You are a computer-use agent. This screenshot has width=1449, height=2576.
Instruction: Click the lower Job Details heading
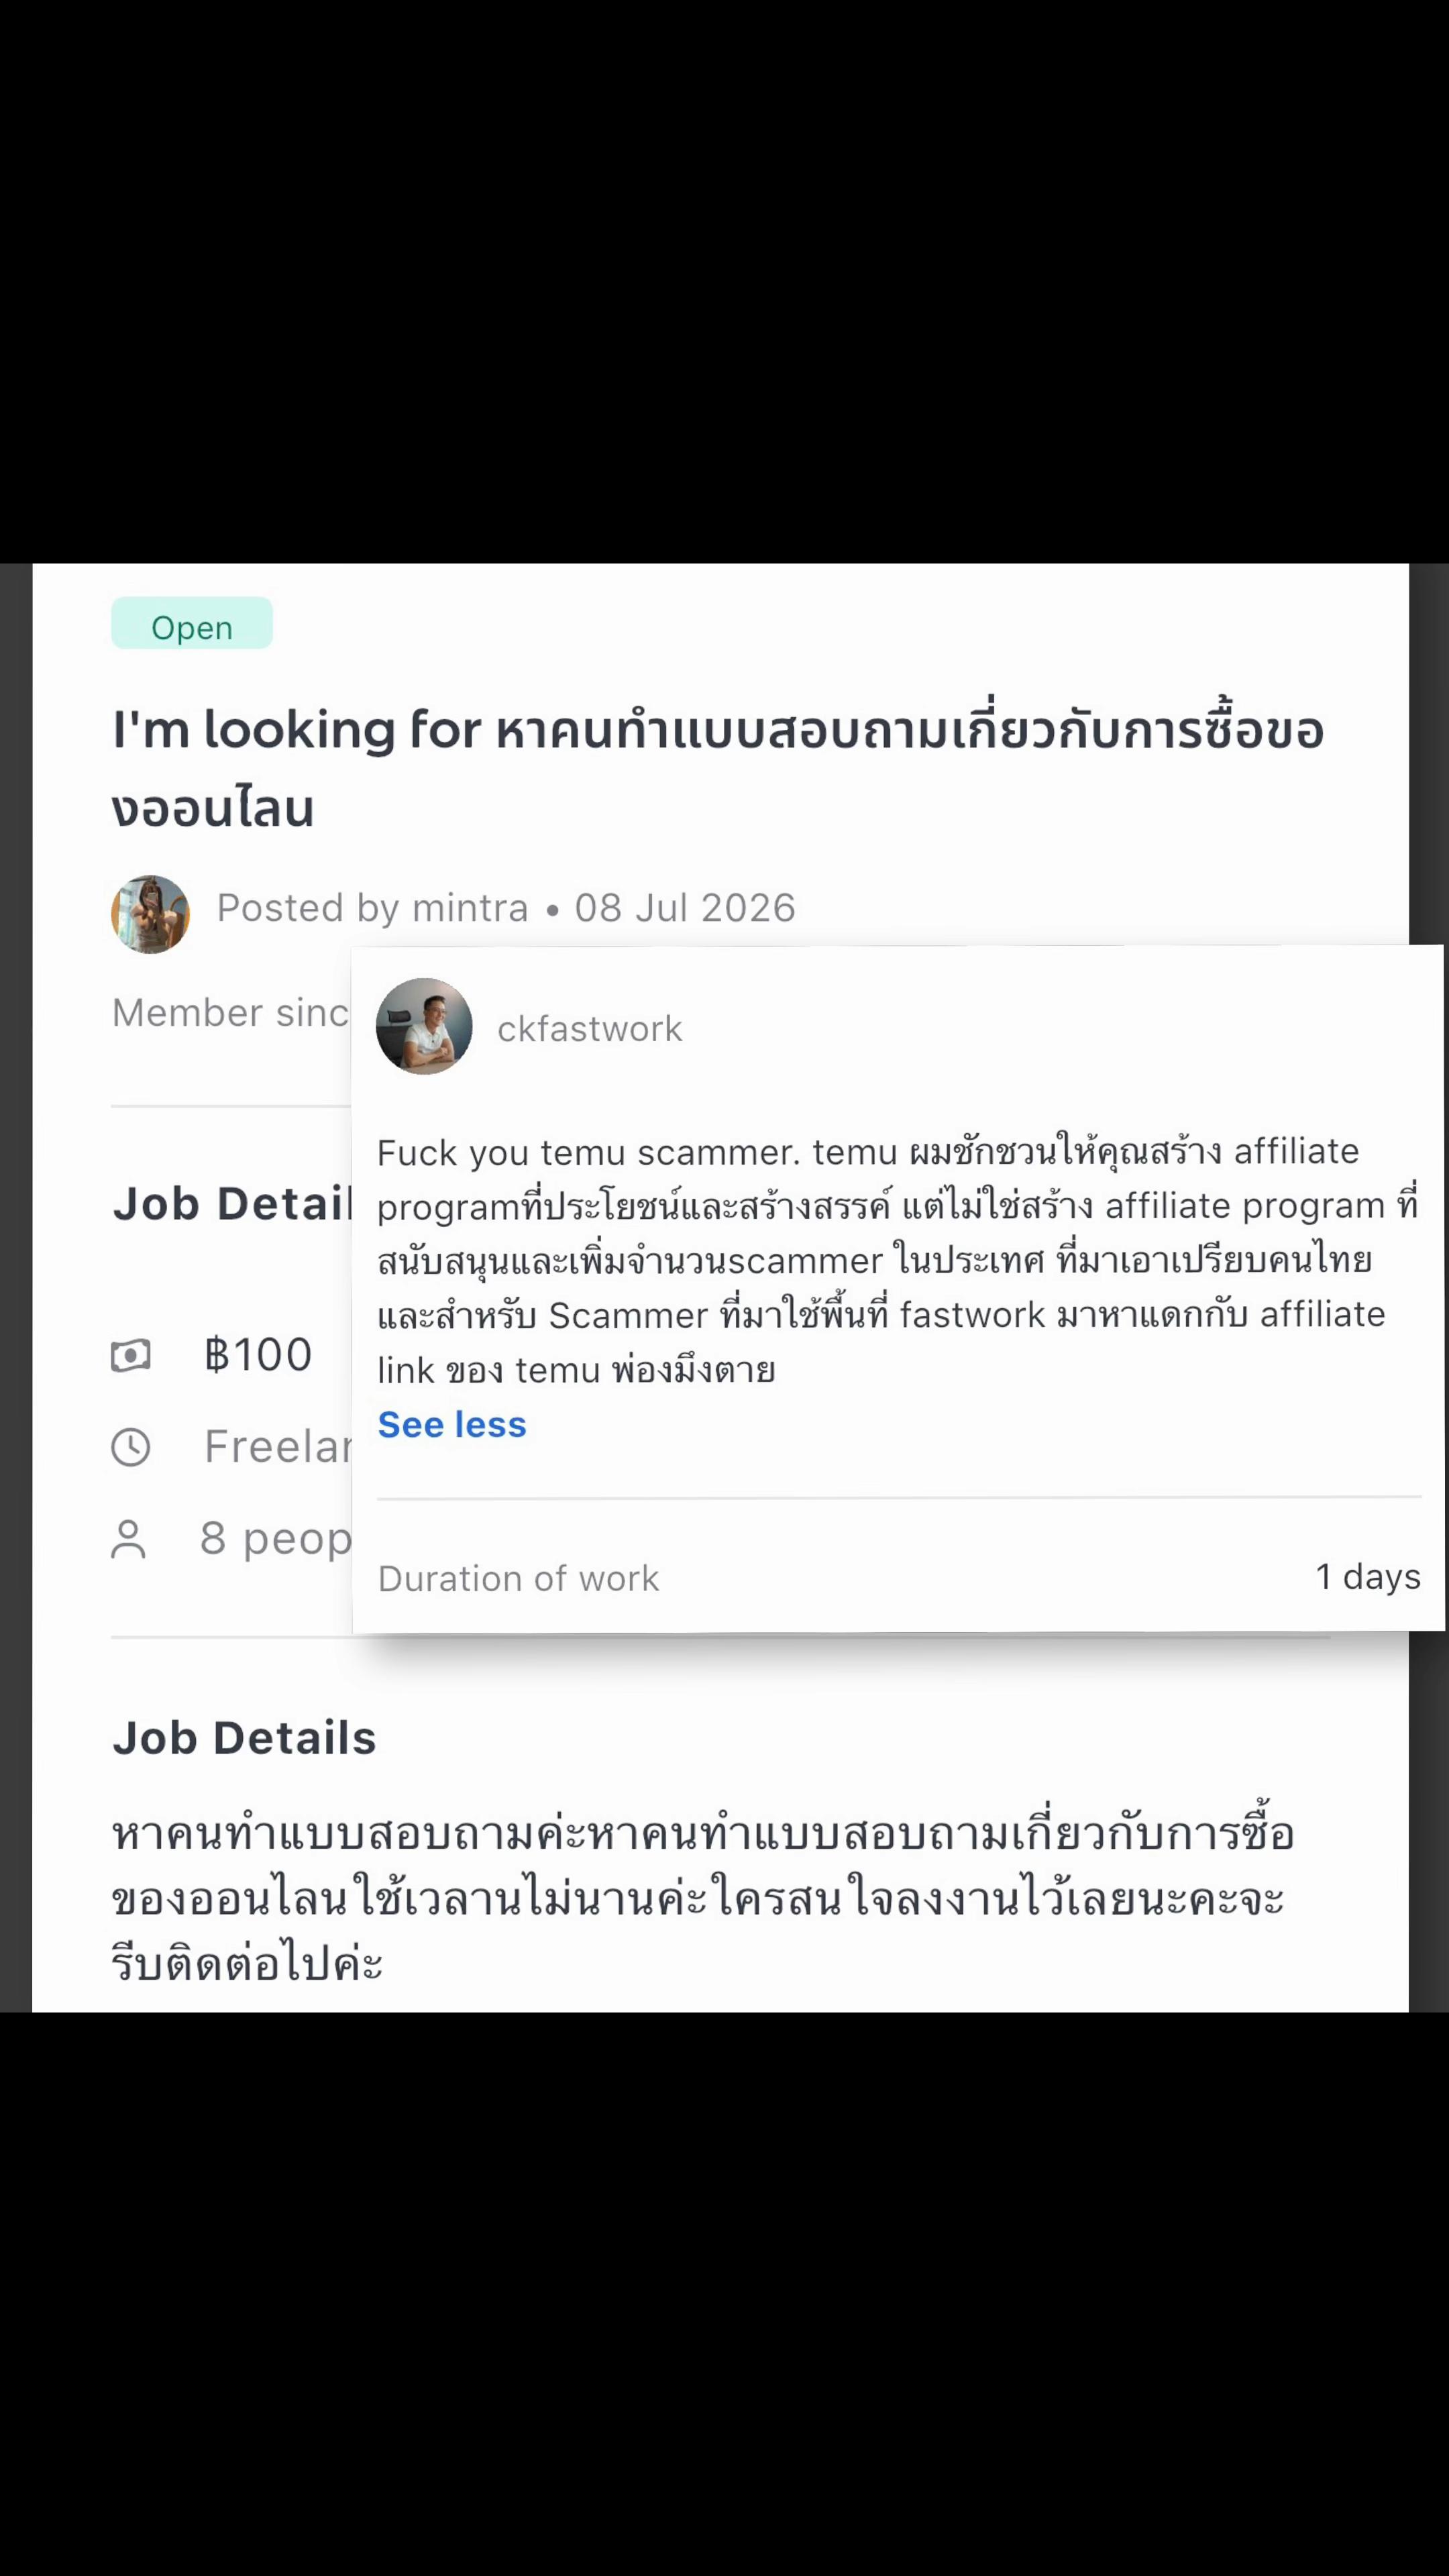pyautogui.click(x=244, y=1738)
